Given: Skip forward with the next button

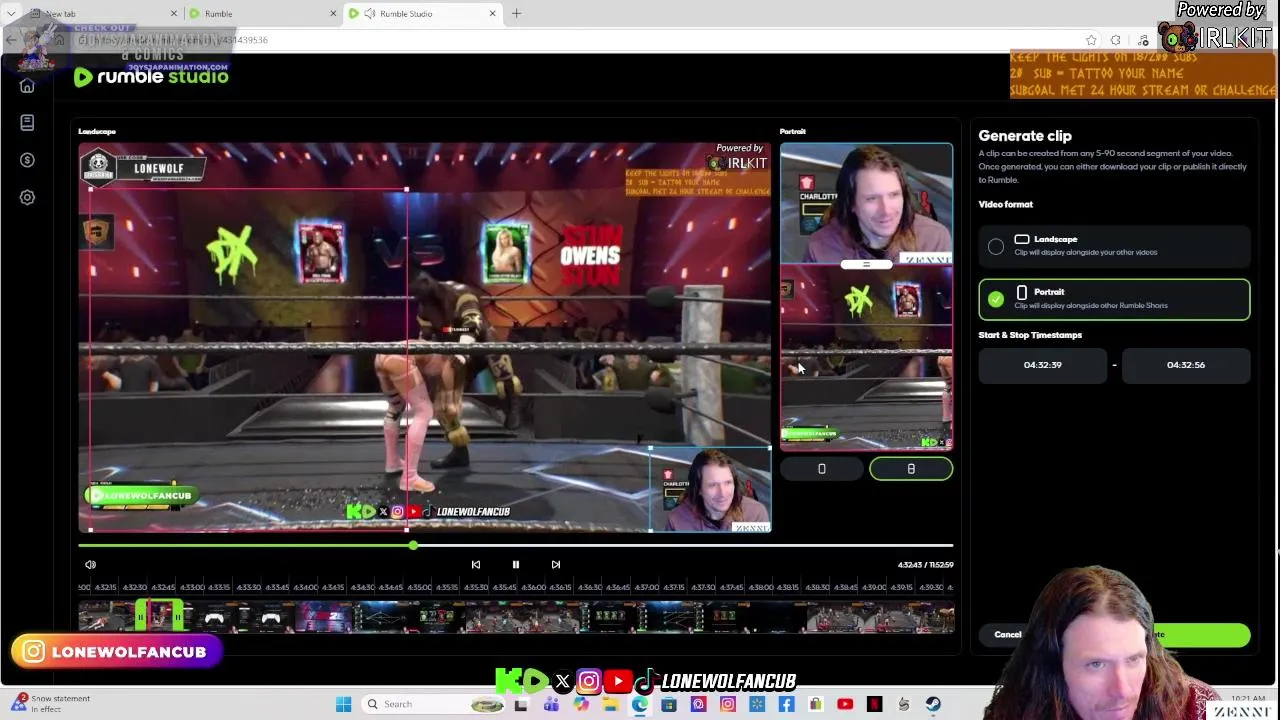Looking at the screenshot, I should (556, 565).
